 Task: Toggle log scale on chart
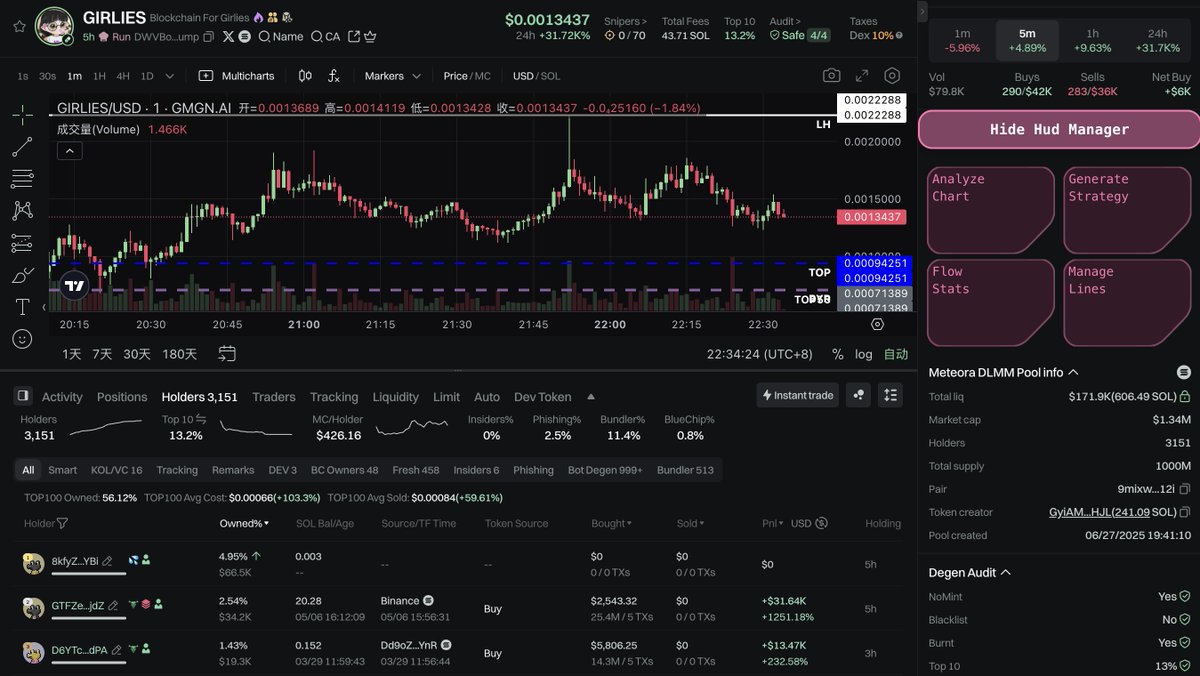pos(864,354)
